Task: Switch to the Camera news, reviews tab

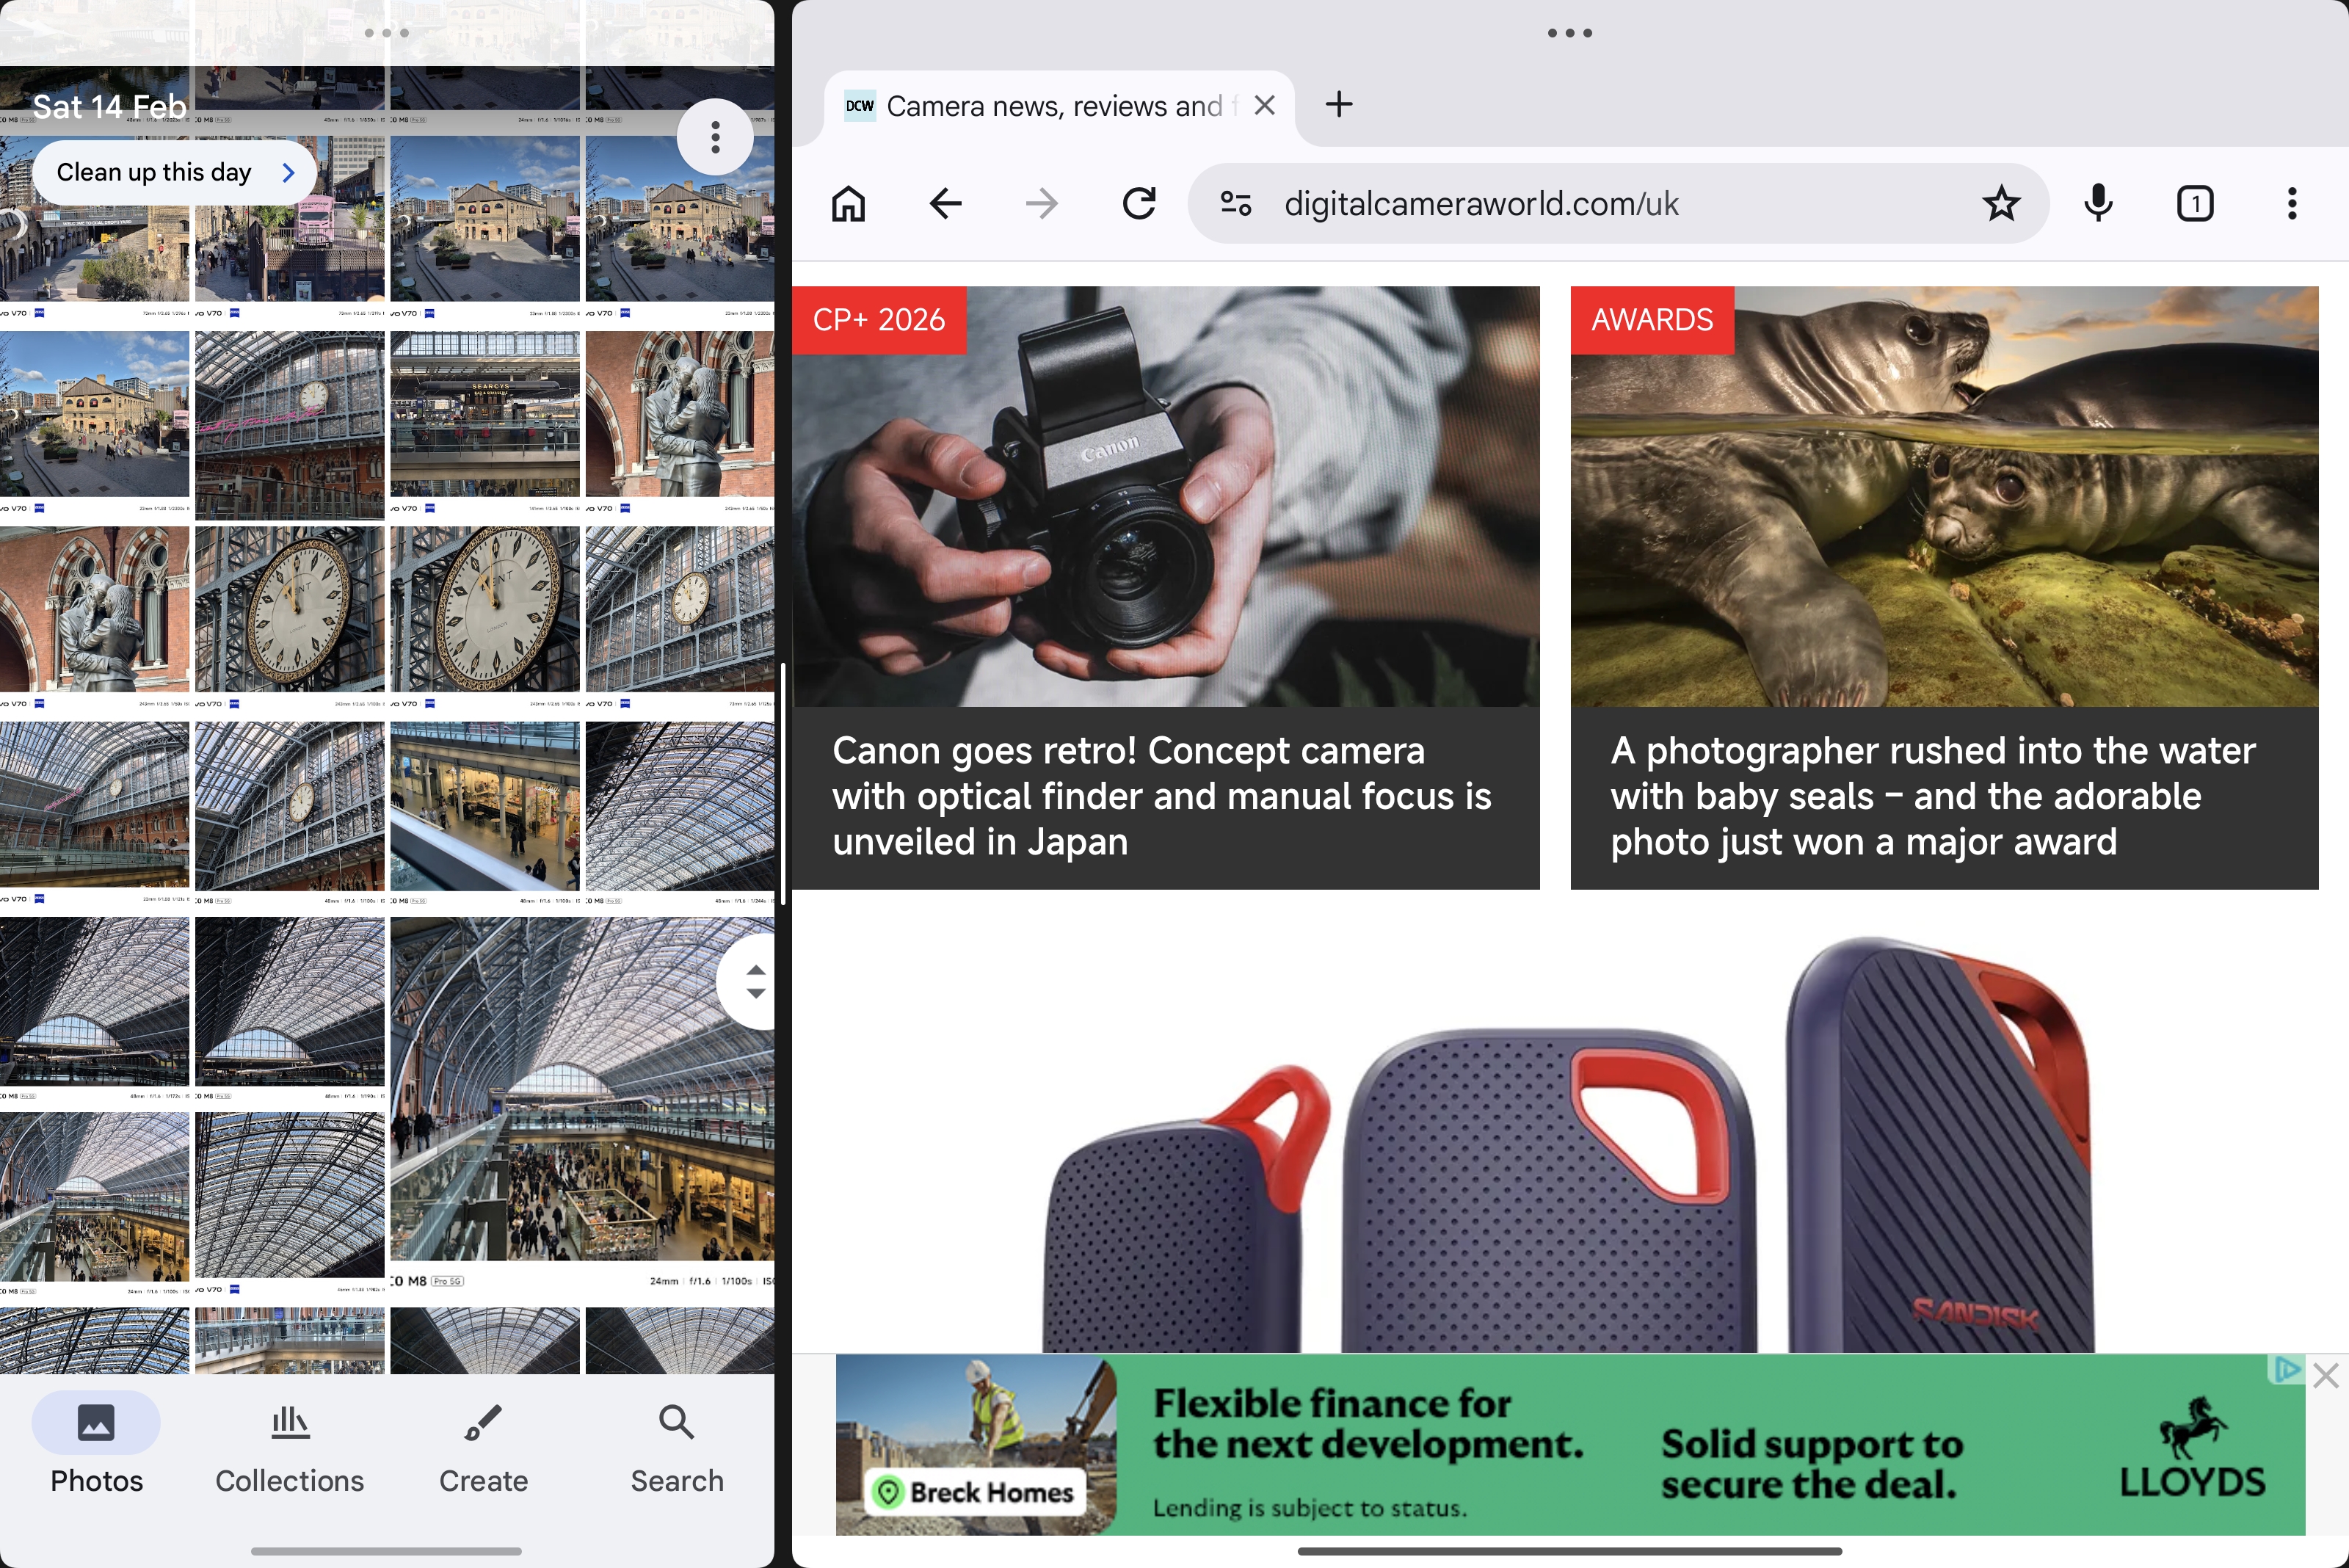Action: pos(1050,105)
